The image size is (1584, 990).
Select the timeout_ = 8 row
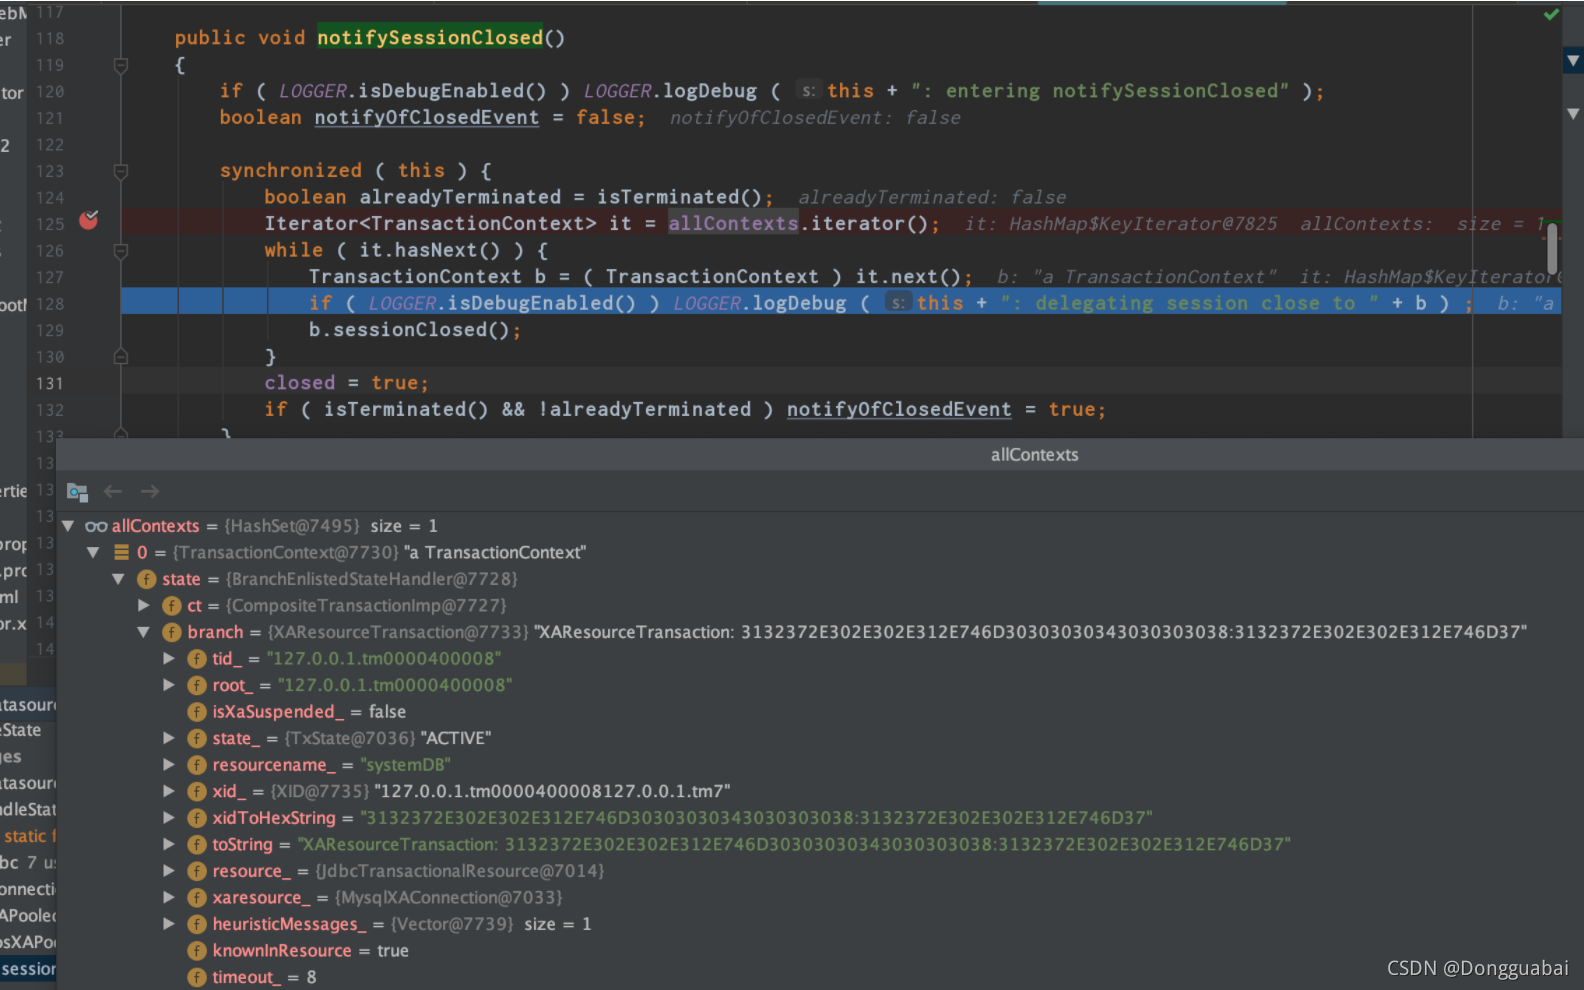pyautogui.click(x=820, y=977)
